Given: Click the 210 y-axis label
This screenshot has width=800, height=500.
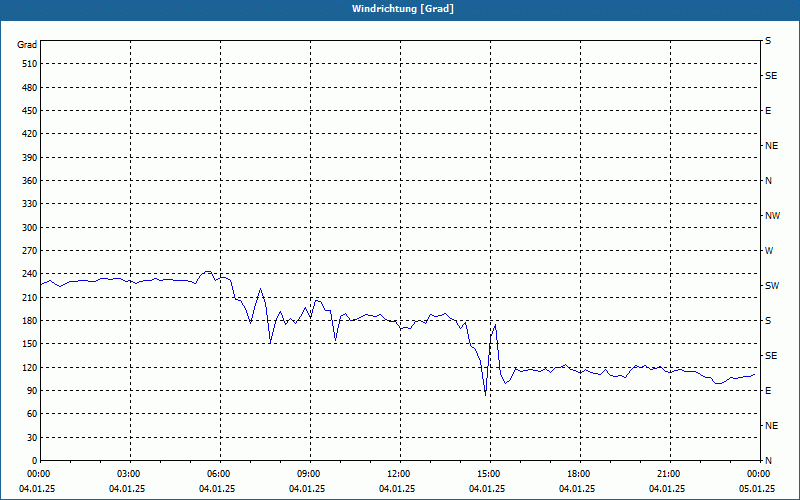Looking at the screenshot, I should tap(30, 297).
